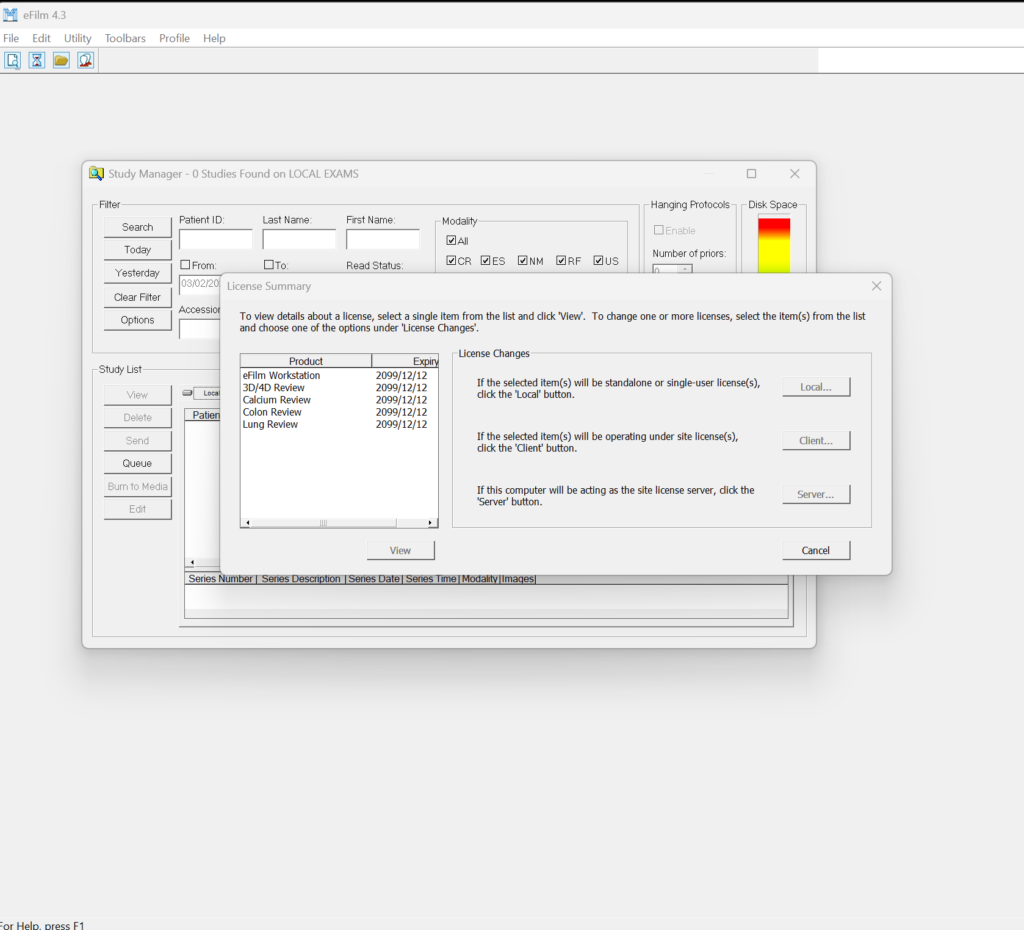Image resolution: width=1024 pixels, height=930 pixels.
Task: Click the Product column header
Action: [306, 361]
